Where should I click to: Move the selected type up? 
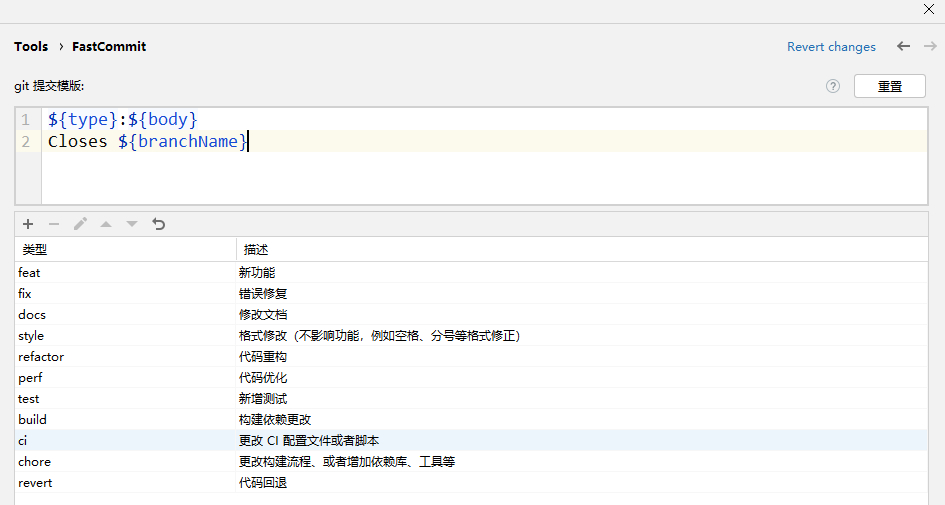(x=106, y=224)
